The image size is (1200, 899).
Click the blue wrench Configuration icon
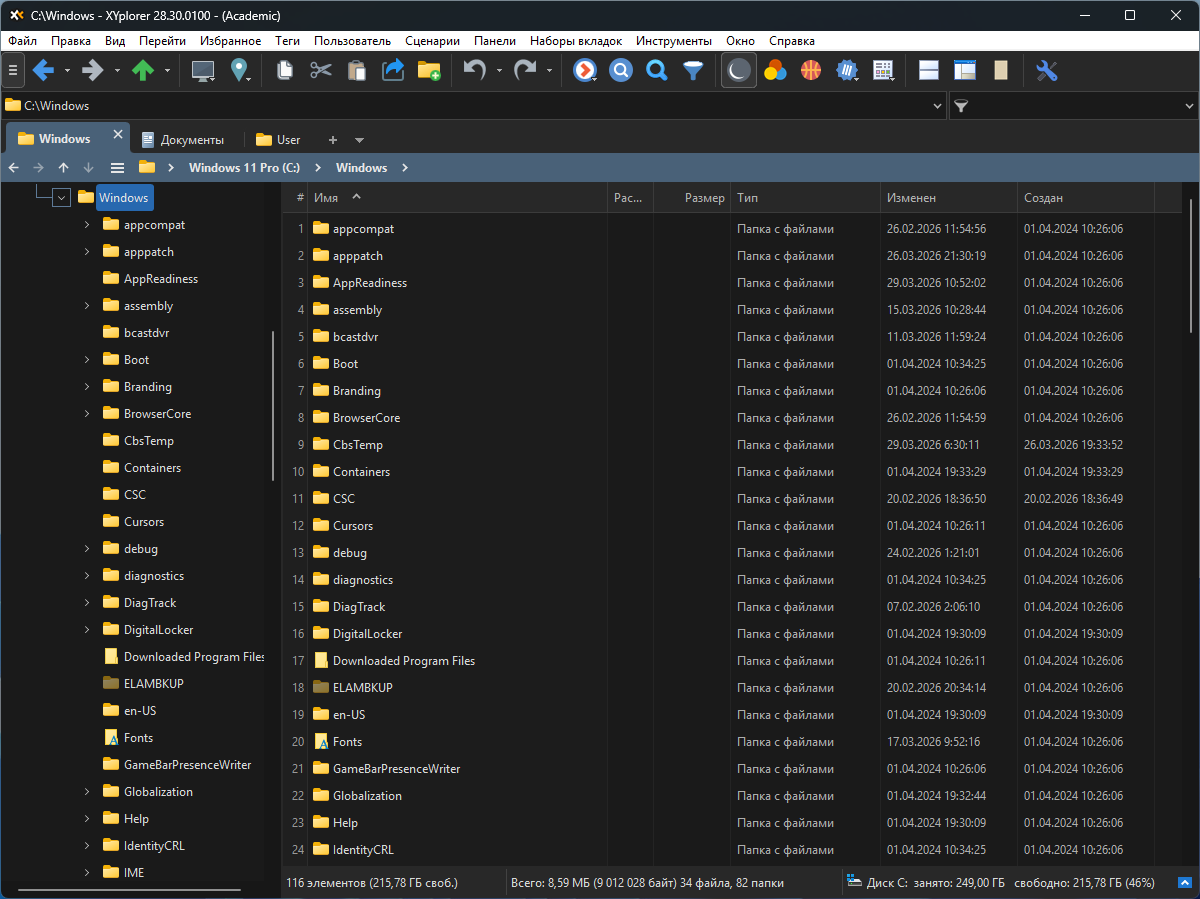point(1046,70)
